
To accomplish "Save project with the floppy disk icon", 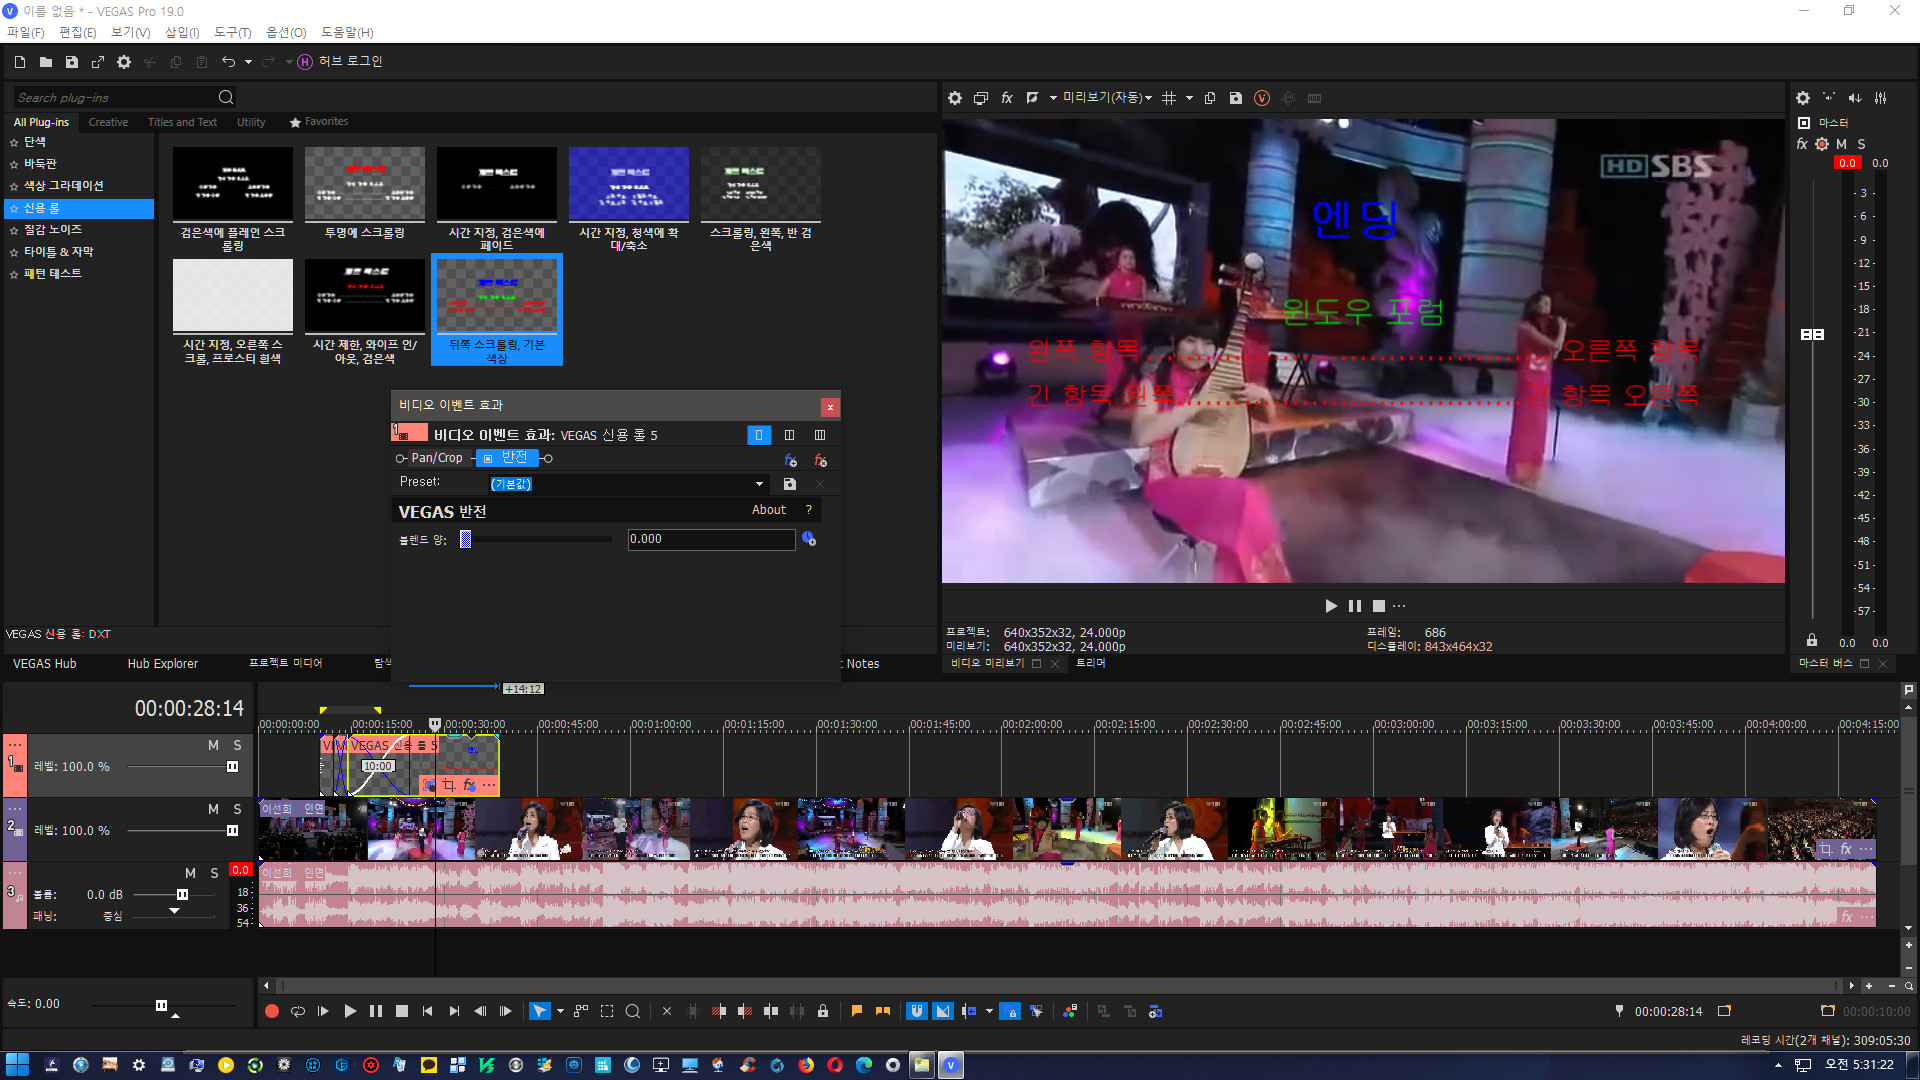I will (72, 62).
